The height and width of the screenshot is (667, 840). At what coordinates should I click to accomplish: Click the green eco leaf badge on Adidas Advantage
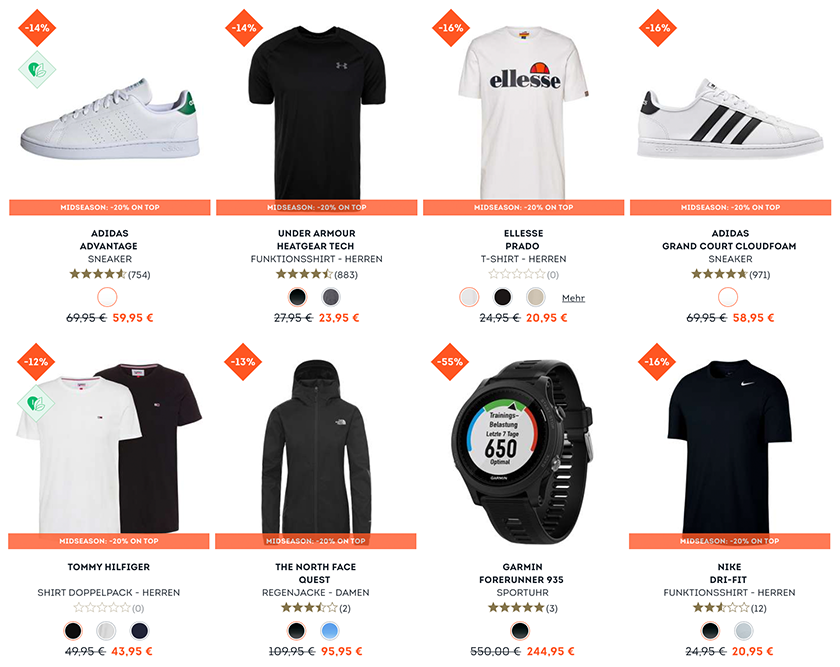37,69
